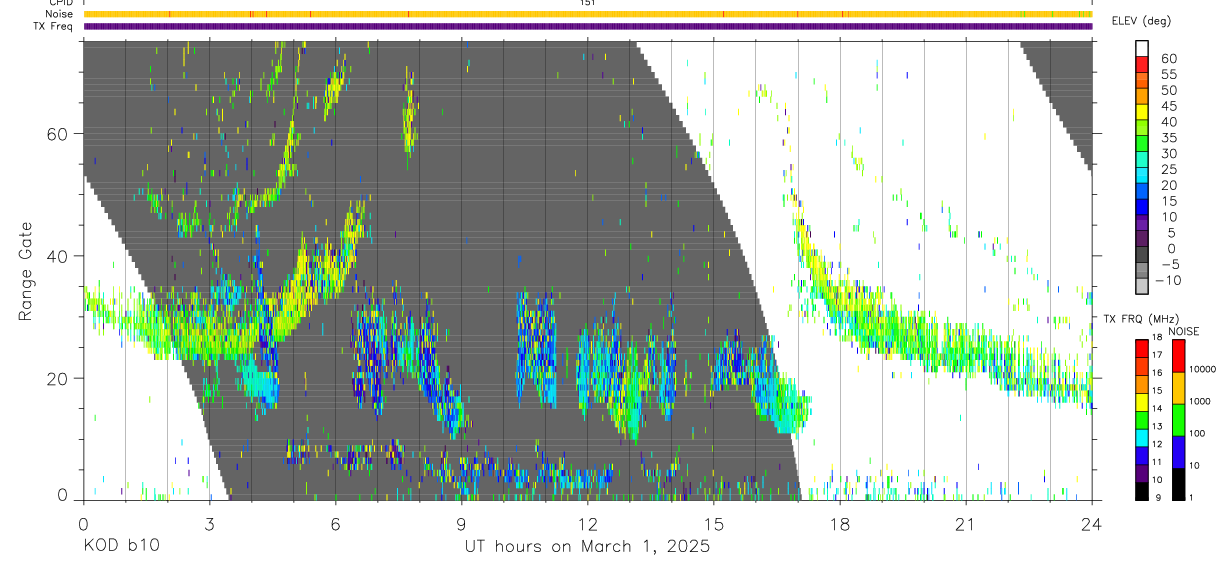Click hour '9' on the UT time axis

tap(461, 524)
